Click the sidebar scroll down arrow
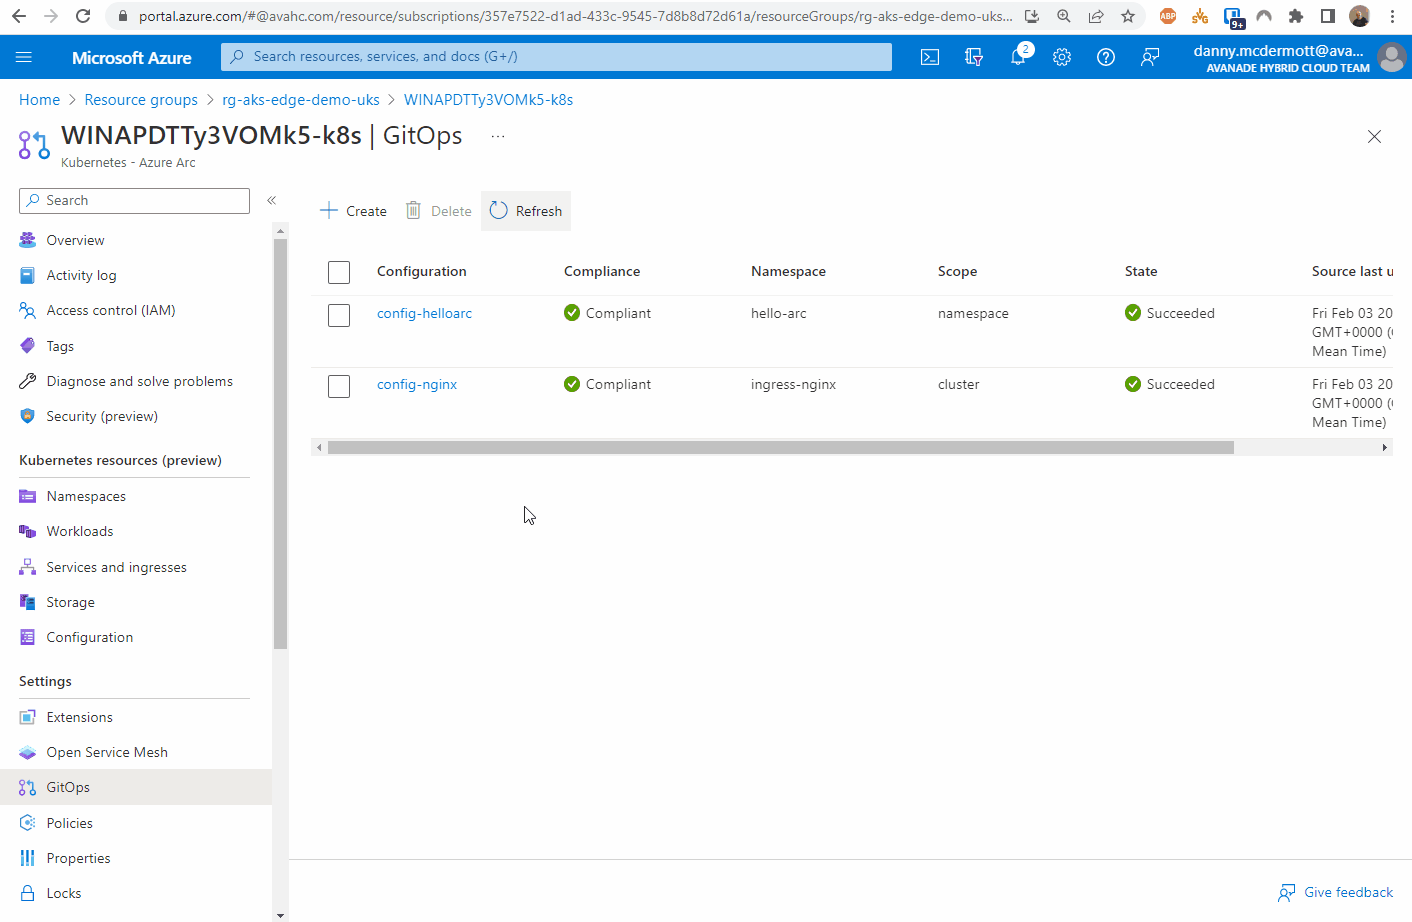This screenshot has height=922, width=1412. click(x=280, y=915)
